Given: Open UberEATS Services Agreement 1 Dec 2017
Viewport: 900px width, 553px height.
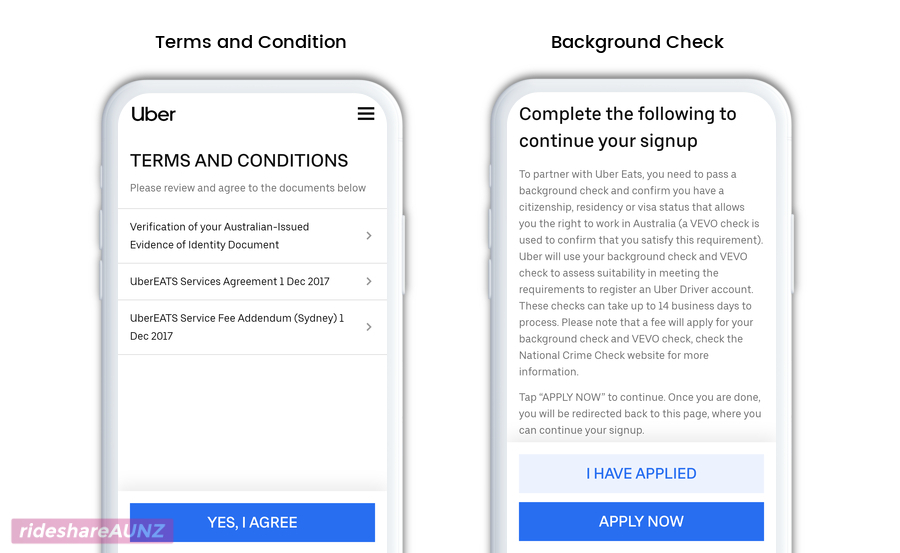Looking at the screenshot, I should pyautogui.click(x=253, y=281).
